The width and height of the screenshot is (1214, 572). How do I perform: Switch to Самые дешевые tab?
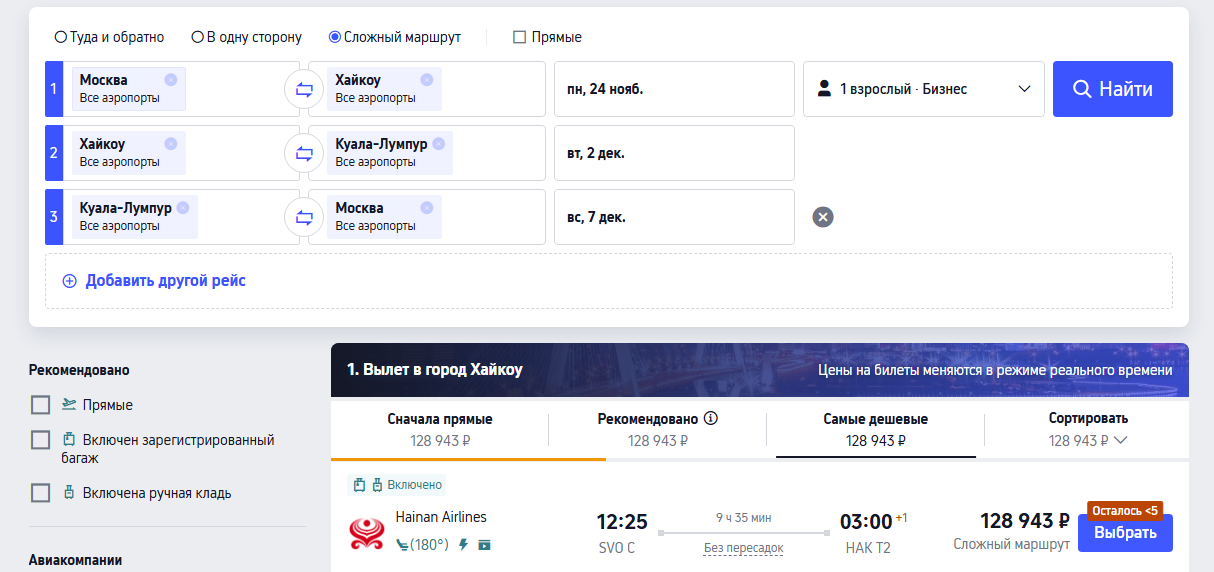pos(875,429)
